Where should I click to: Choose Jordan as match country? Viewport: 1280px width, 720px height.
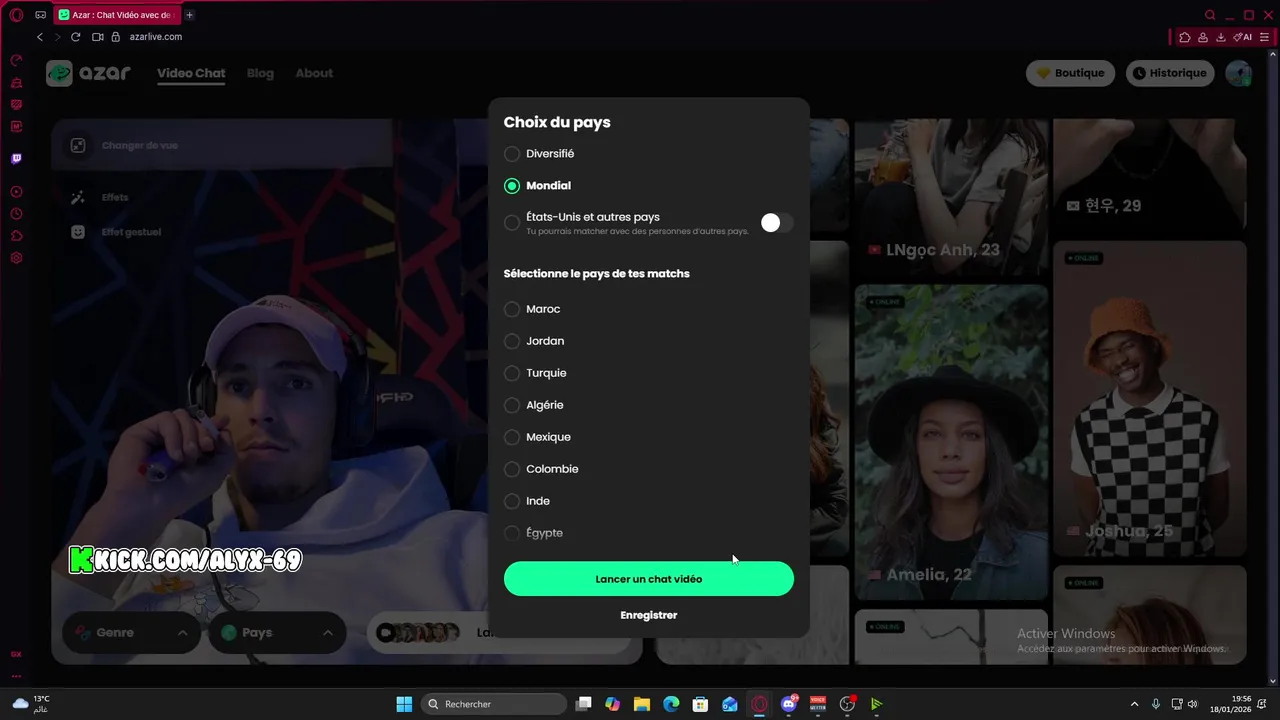pos(512,341)
